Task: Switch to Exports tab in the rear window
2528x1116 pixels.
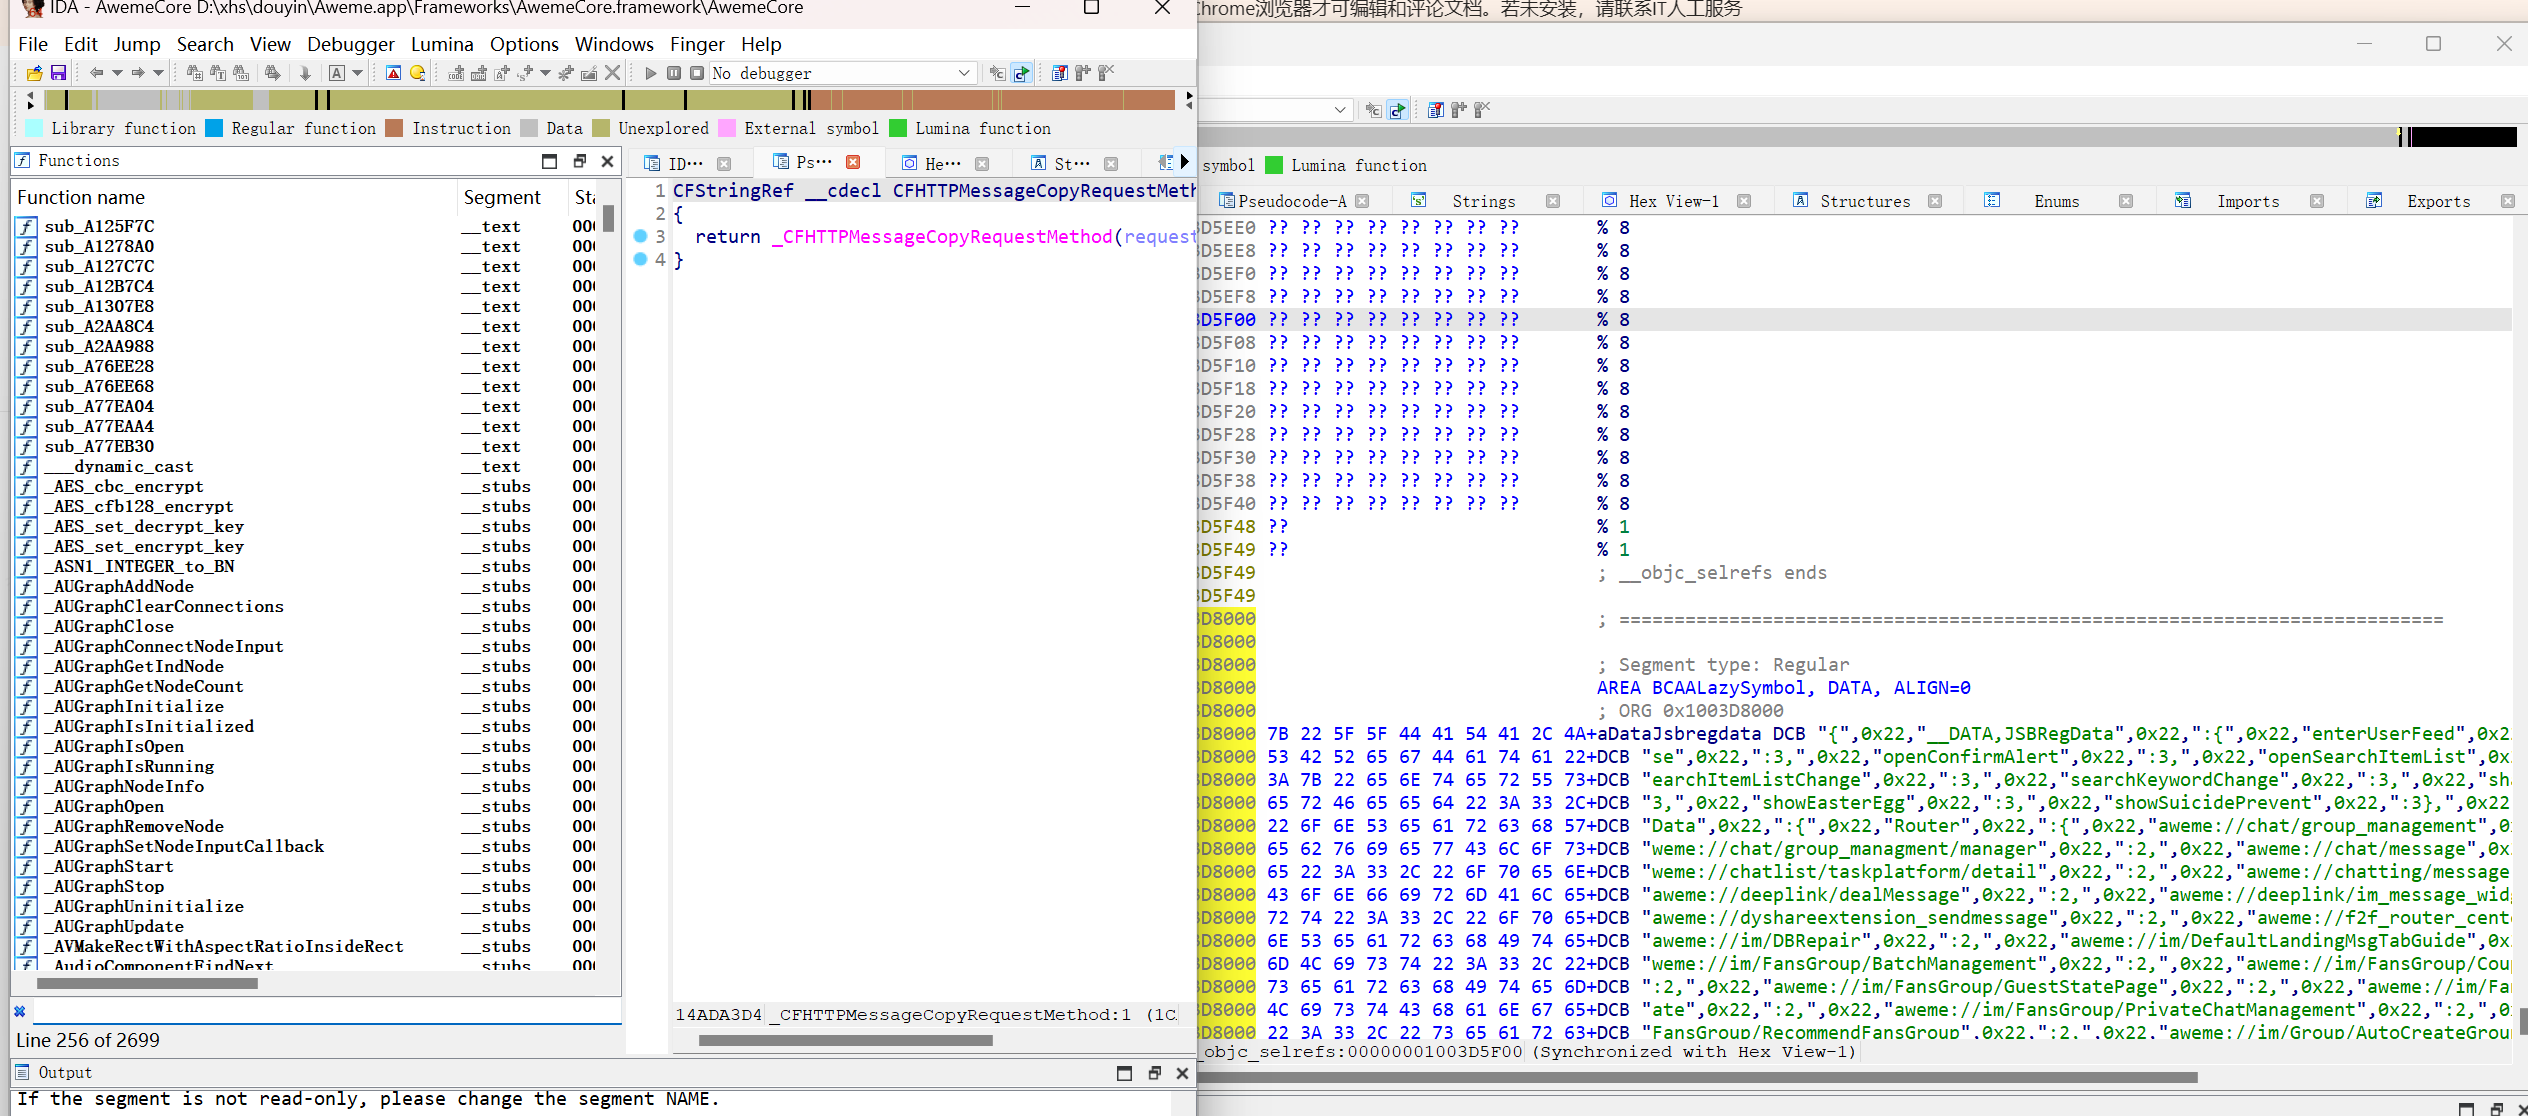Action: click(2438, 201)
